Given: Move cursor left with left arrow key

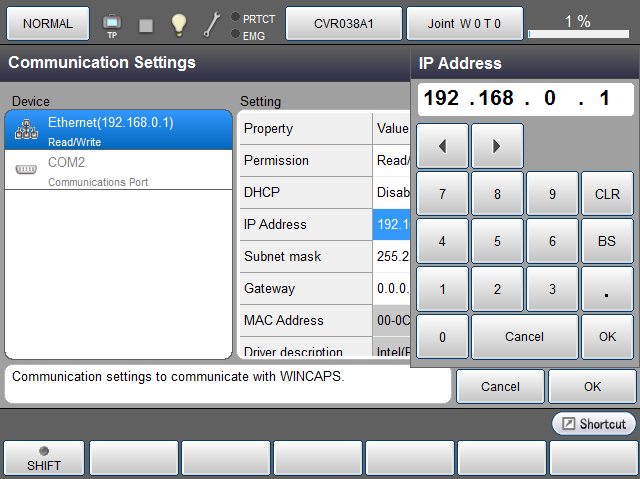Looking at the screenshot, I should coord(441,146).
